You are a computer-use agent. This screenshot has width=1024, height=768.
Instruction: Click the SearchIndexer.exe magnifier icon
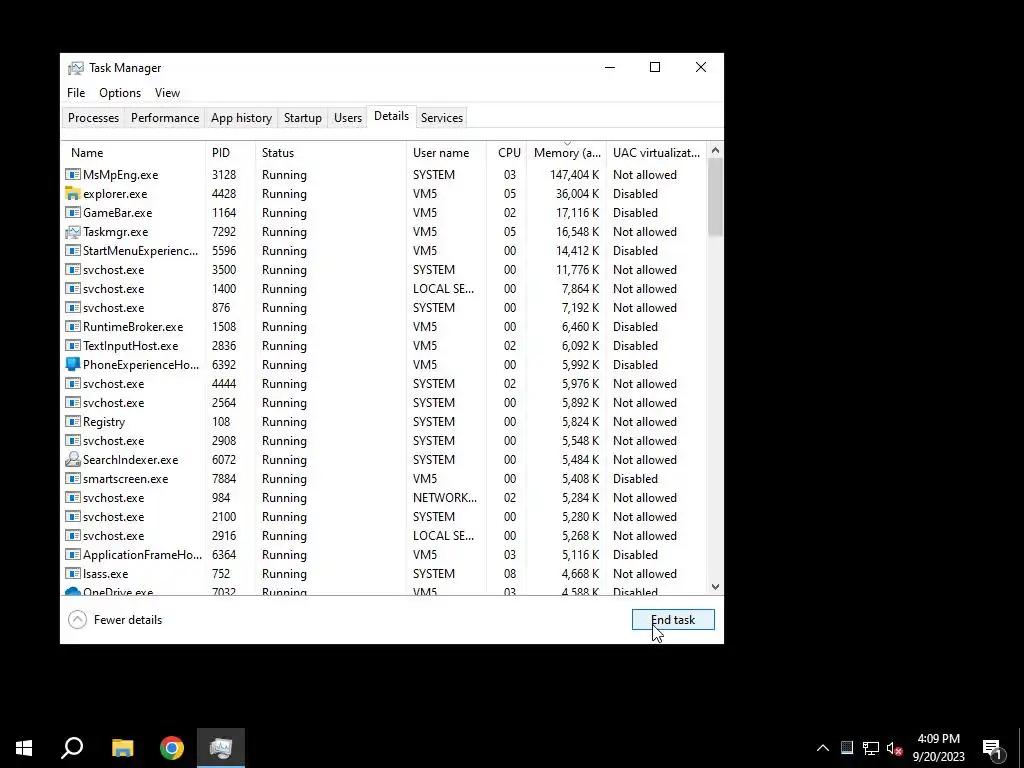72,460
